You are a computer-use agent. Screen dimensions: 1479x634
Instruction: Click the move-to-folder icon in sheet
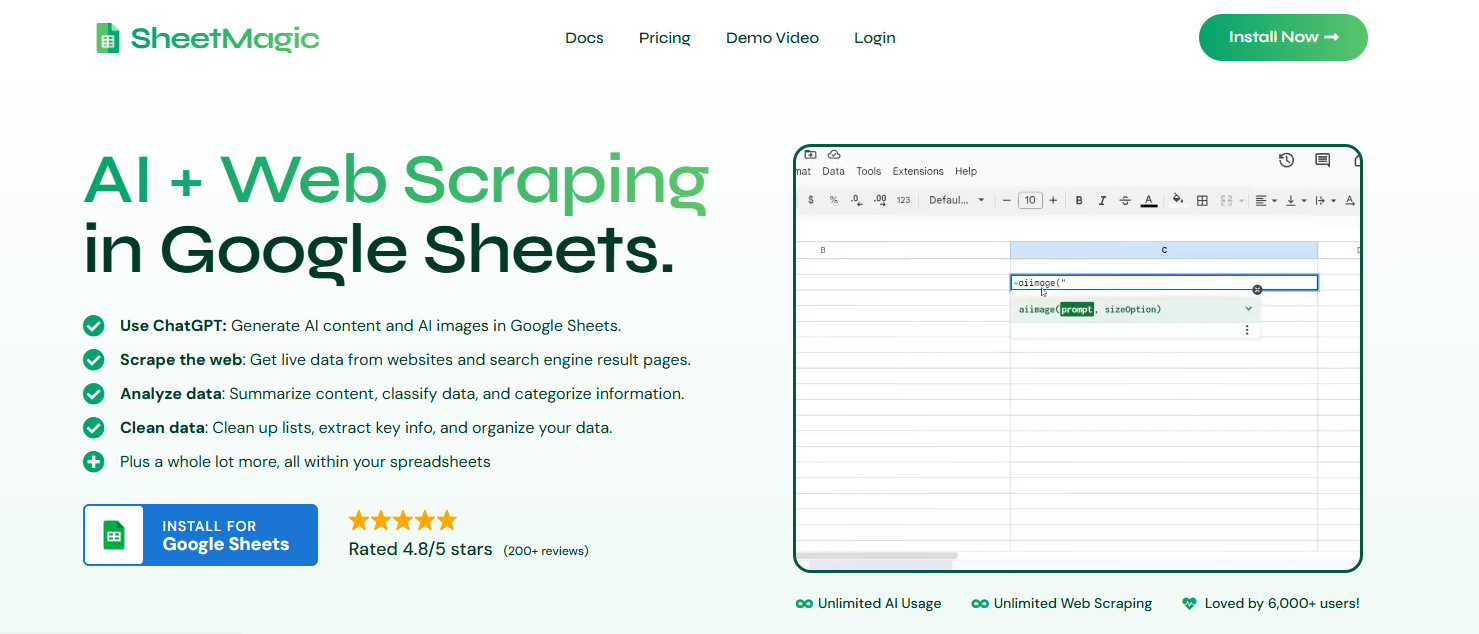click(810, 155)
